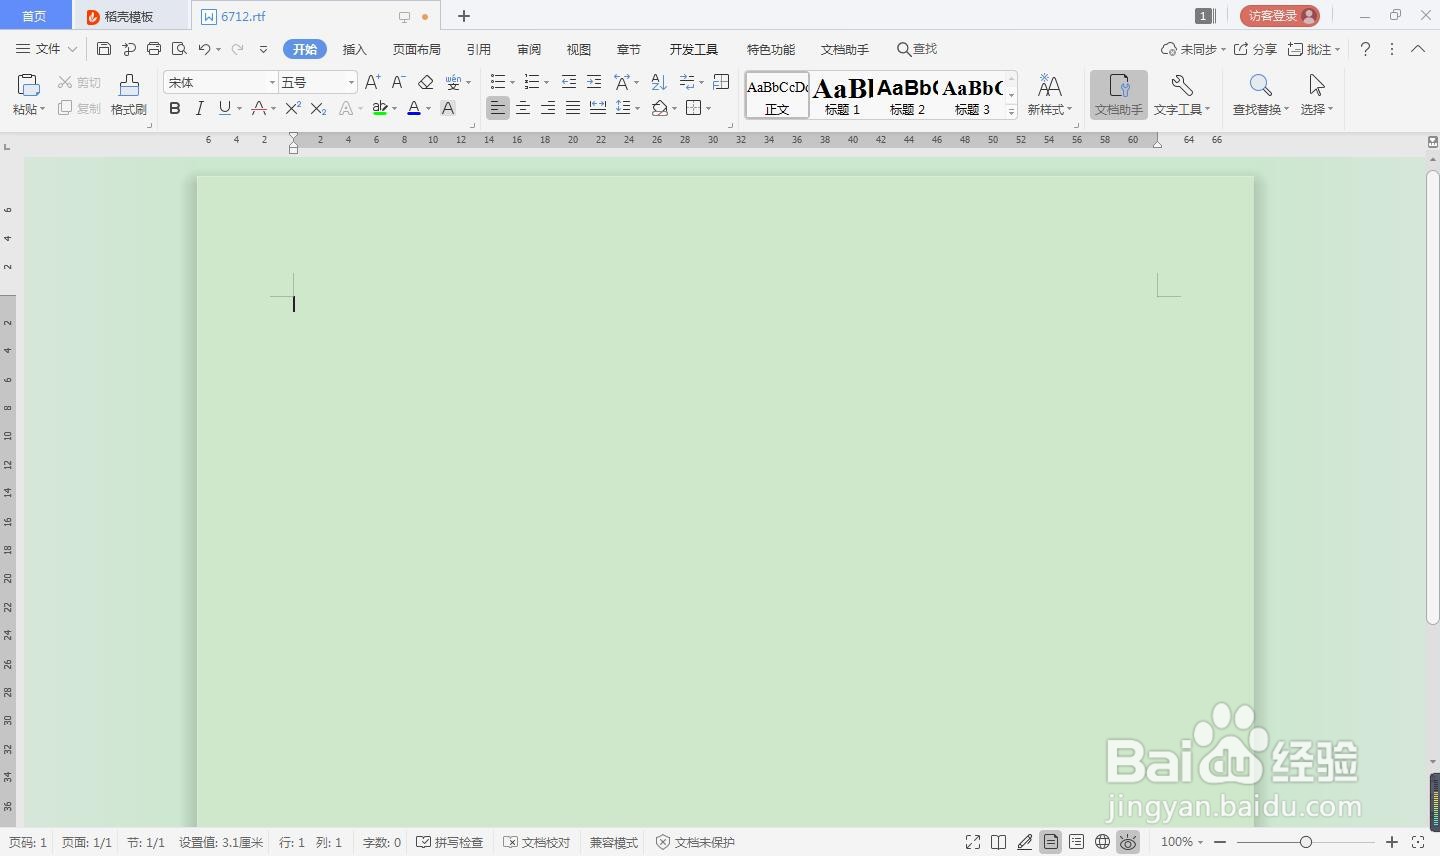Switch to the Insert (插入) tab
Viewport: 1440px width, 856px height.
pos(355,49)
